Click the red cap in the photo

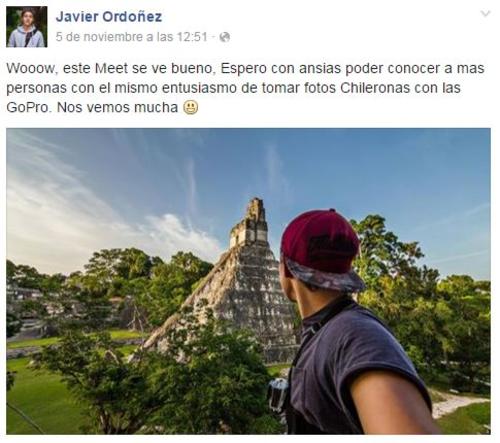pos(321,243)
